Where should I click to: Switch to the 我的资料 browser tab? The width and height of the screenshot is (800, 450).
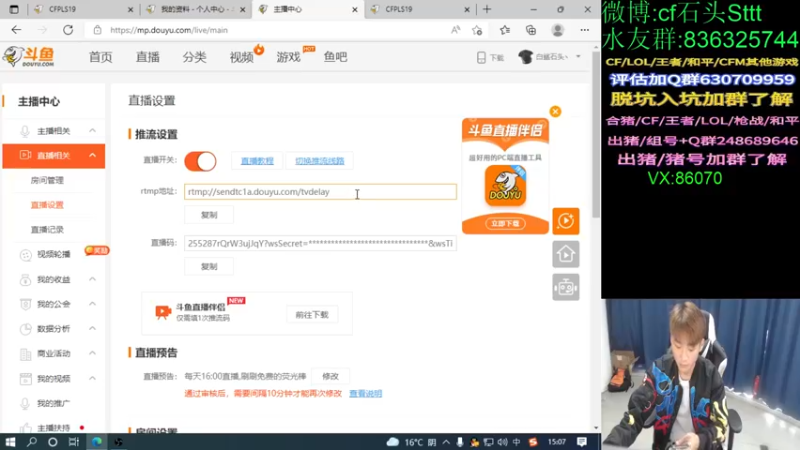(195, 9)
